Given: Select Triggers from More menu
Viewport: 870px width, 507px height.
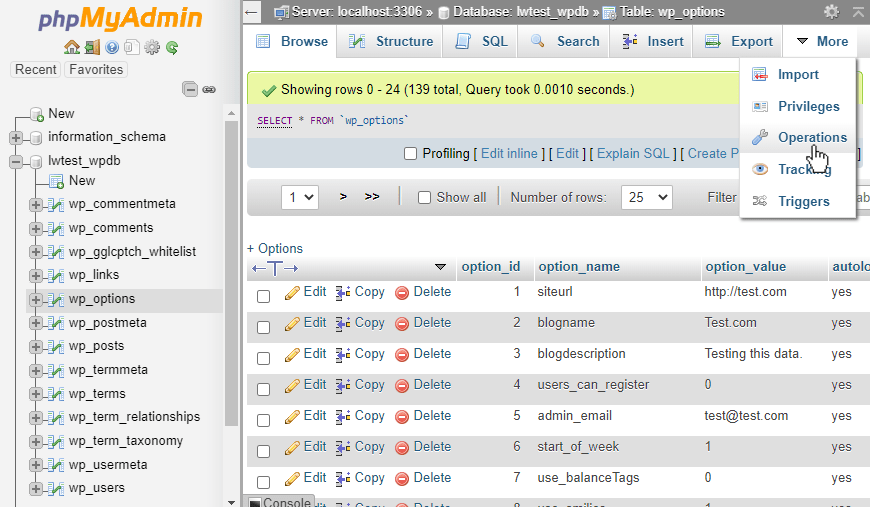Looking at the screenshot, I should 798,201.
